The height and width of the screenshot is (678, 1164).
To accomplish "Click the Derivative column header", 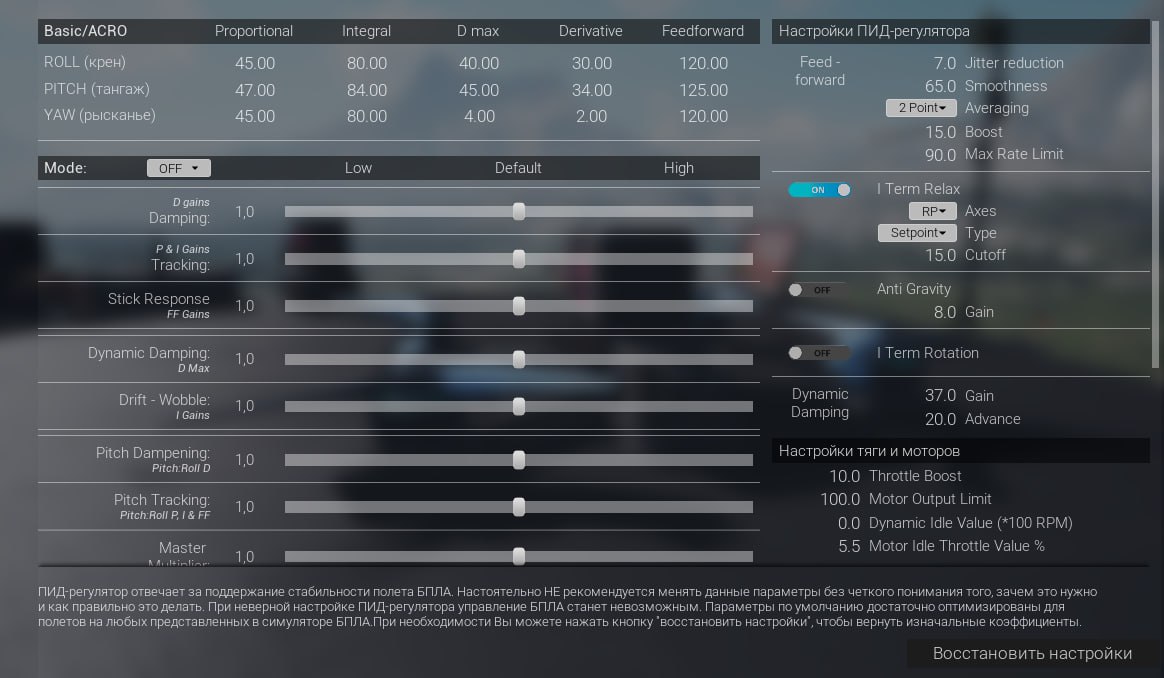I will 590,31.
